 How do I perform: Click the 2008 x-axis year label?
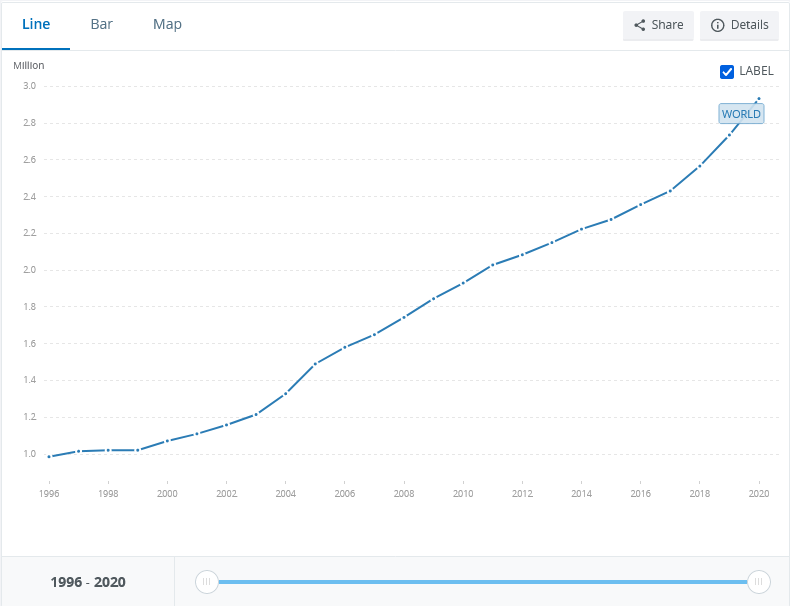click(404, 494)
